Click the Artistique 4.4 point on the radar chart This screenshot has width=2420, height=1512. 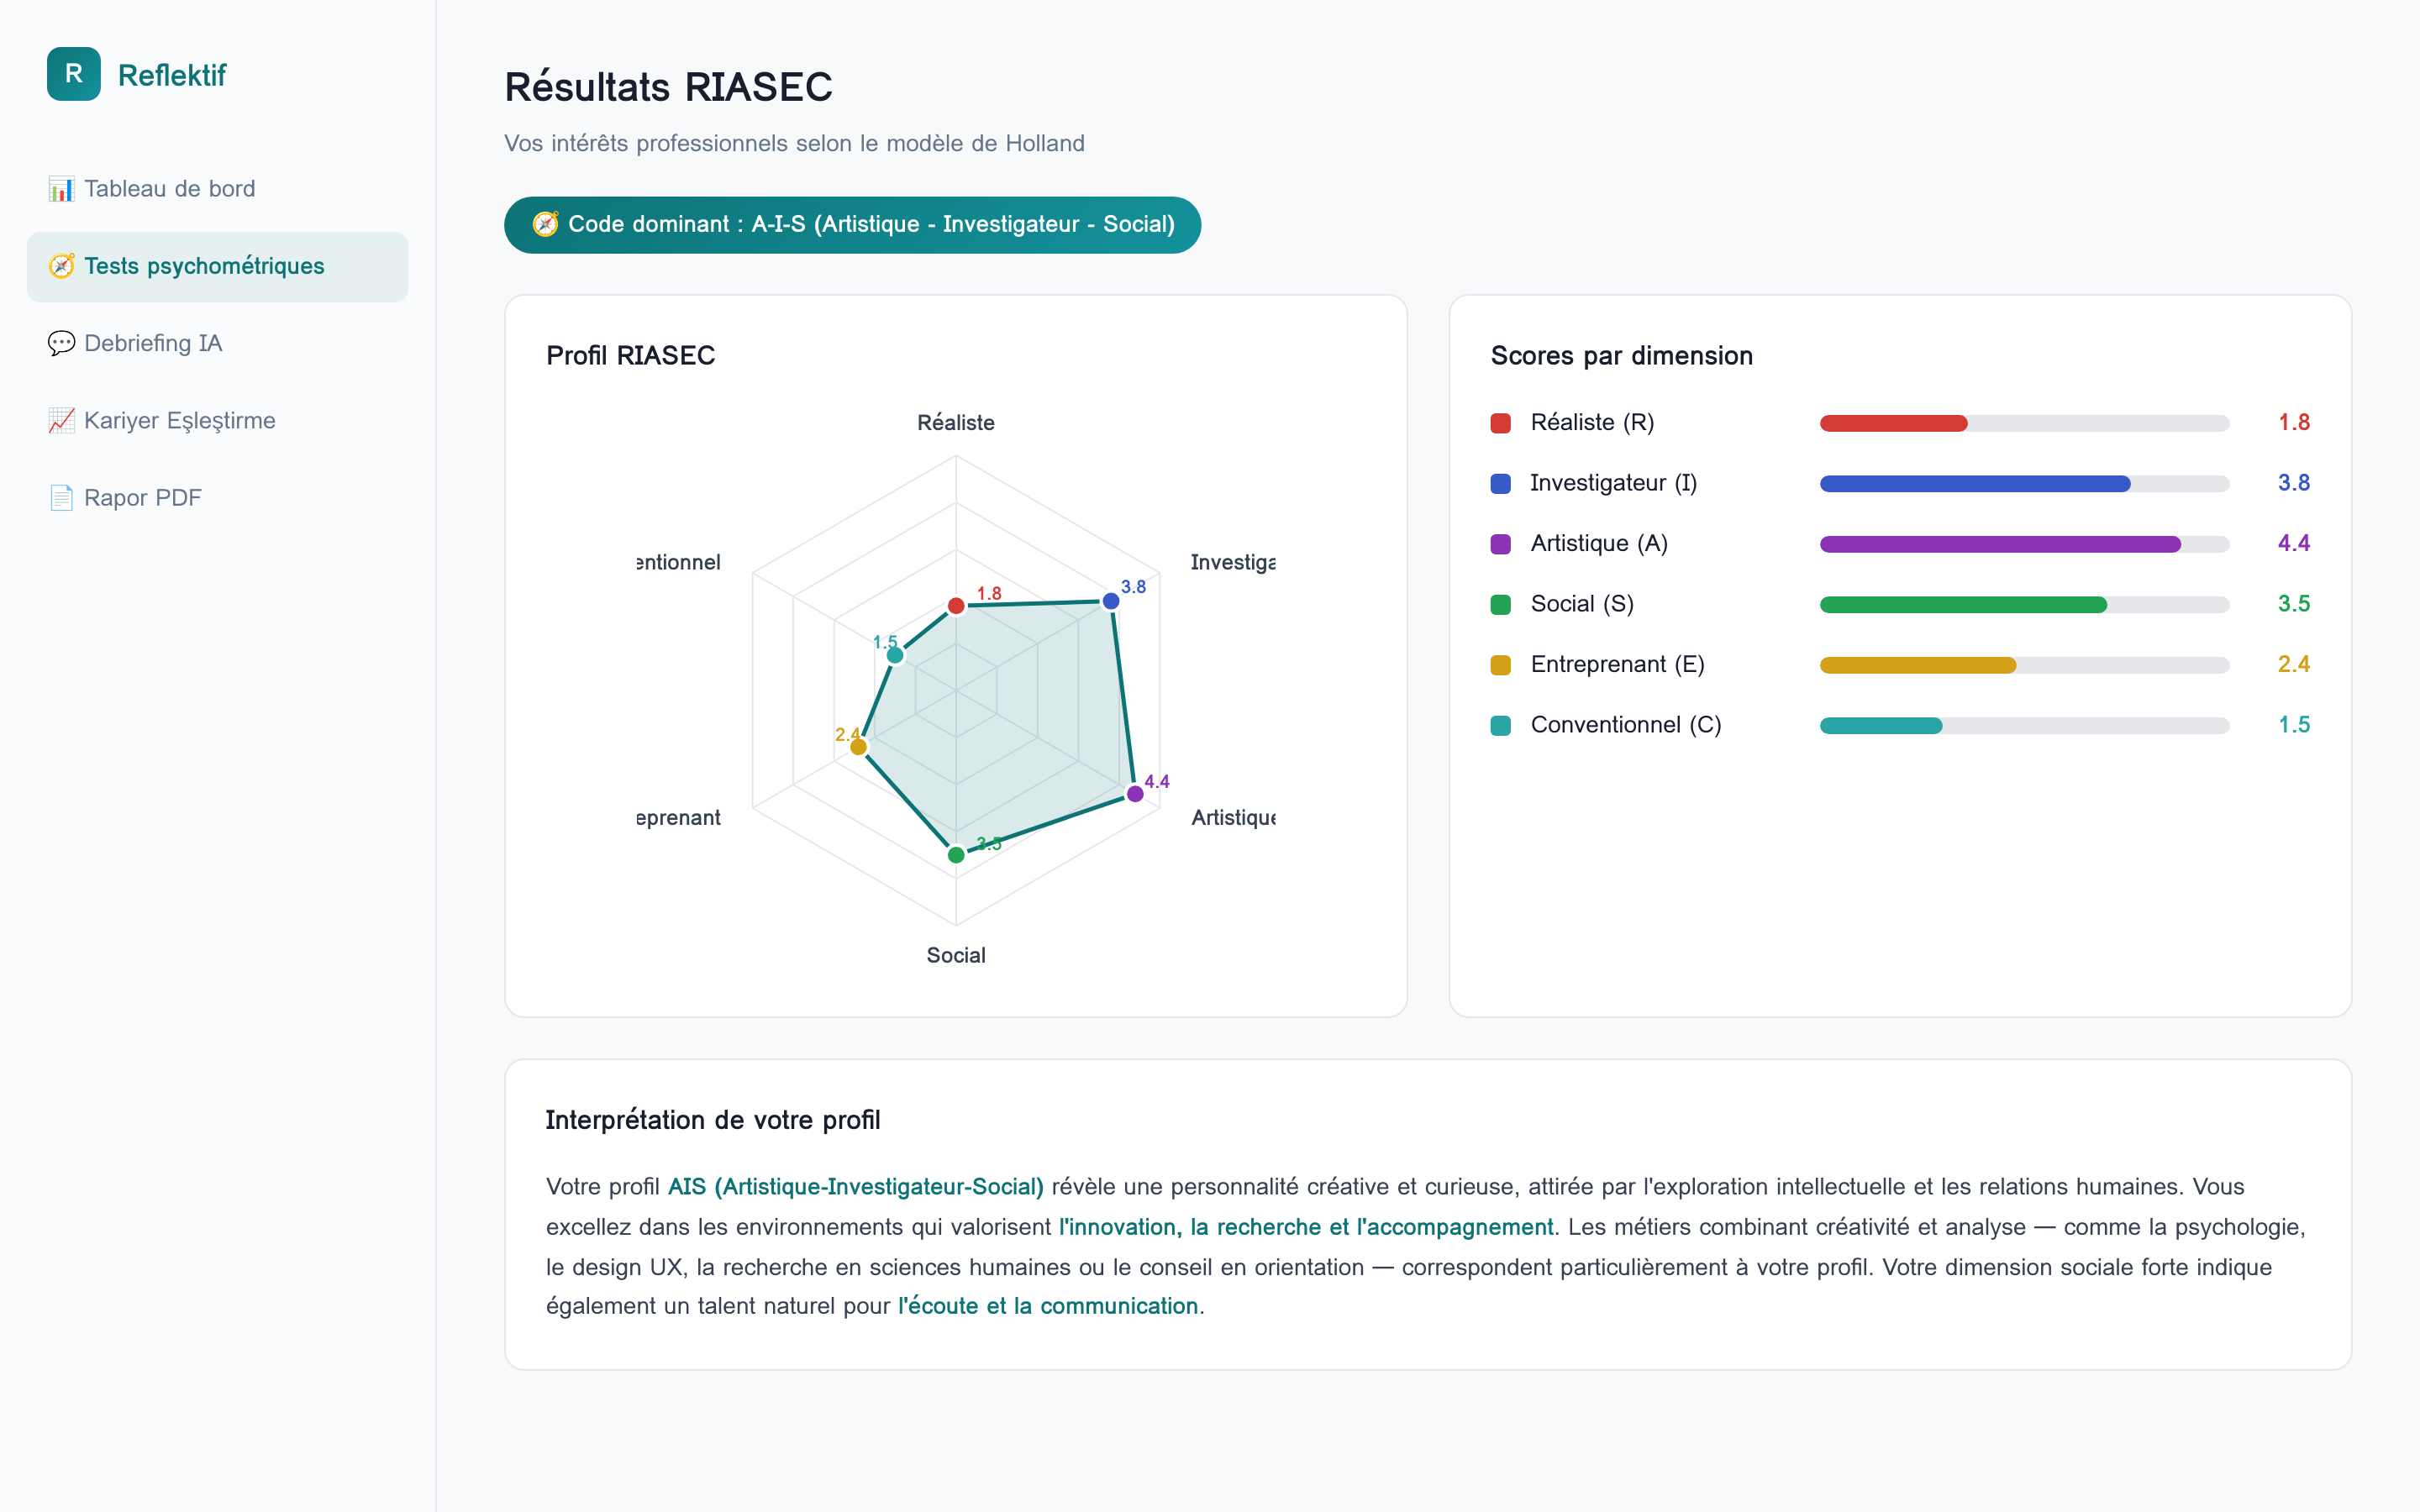point(1135,794)
